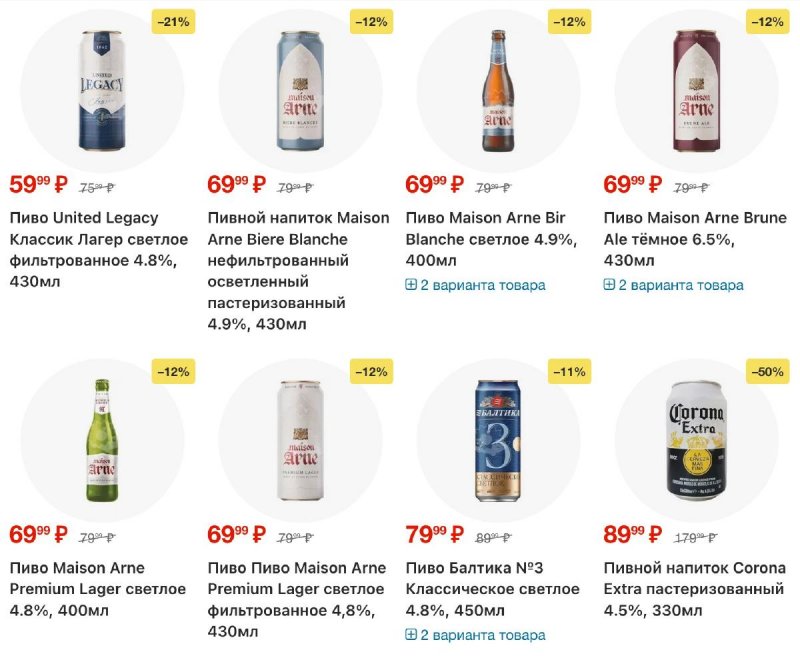
Task: Click the -11% discount badge on Балтика
Action: (569, 372)
